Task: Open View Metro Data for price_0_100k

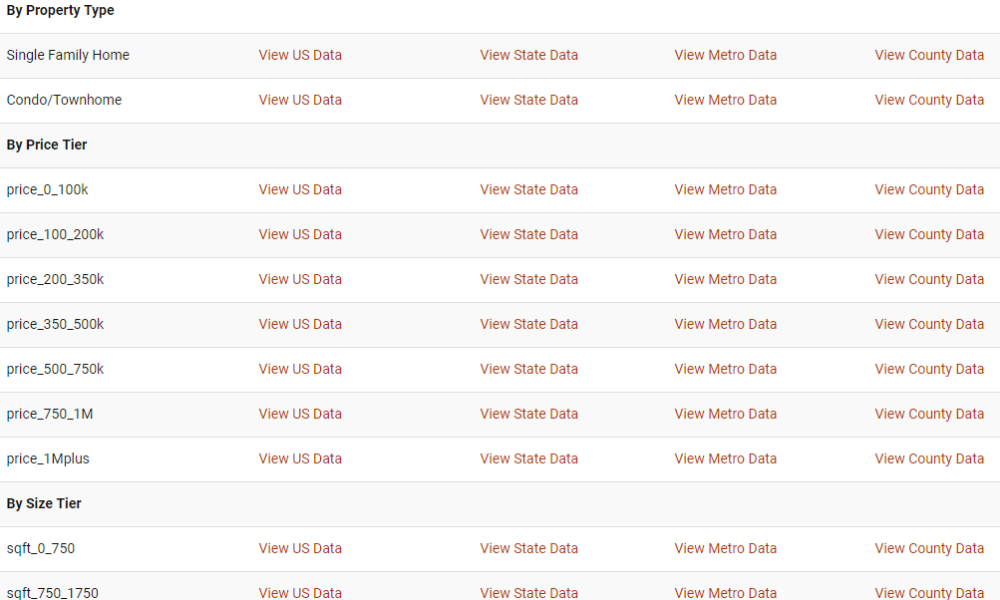Action: point(725,189)
